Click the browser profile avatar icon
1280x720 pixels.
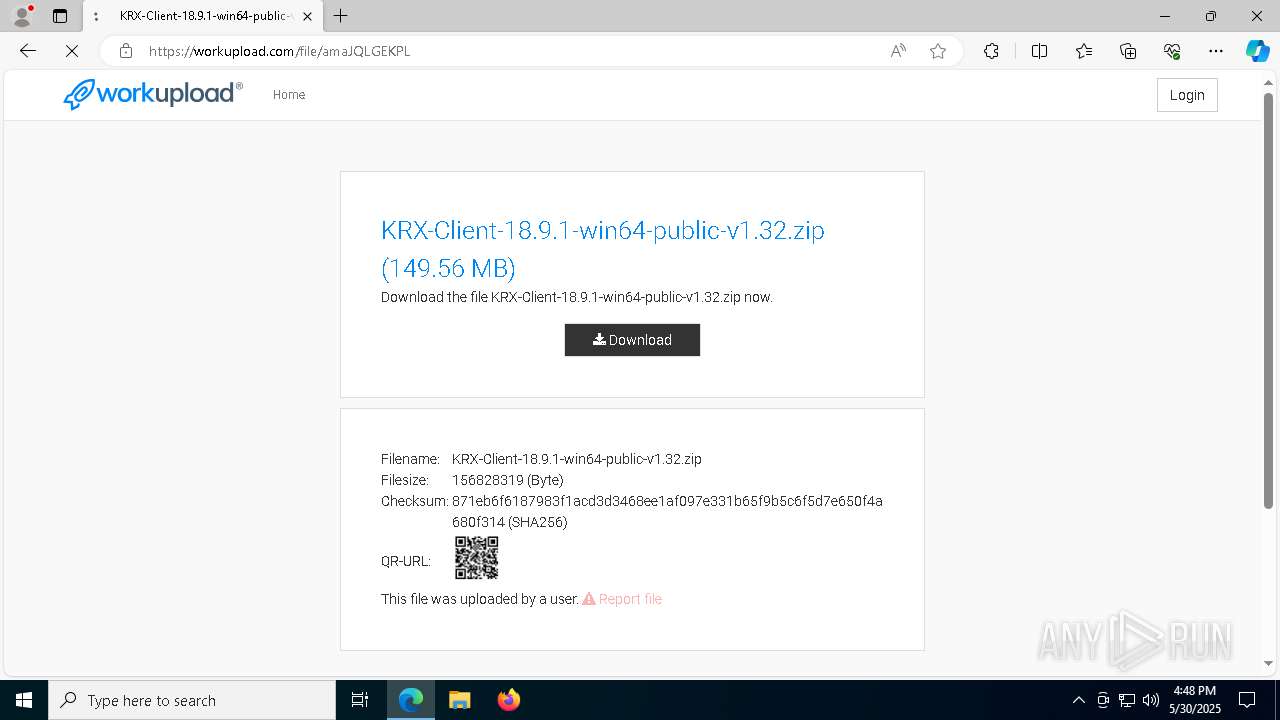(21, 16)
